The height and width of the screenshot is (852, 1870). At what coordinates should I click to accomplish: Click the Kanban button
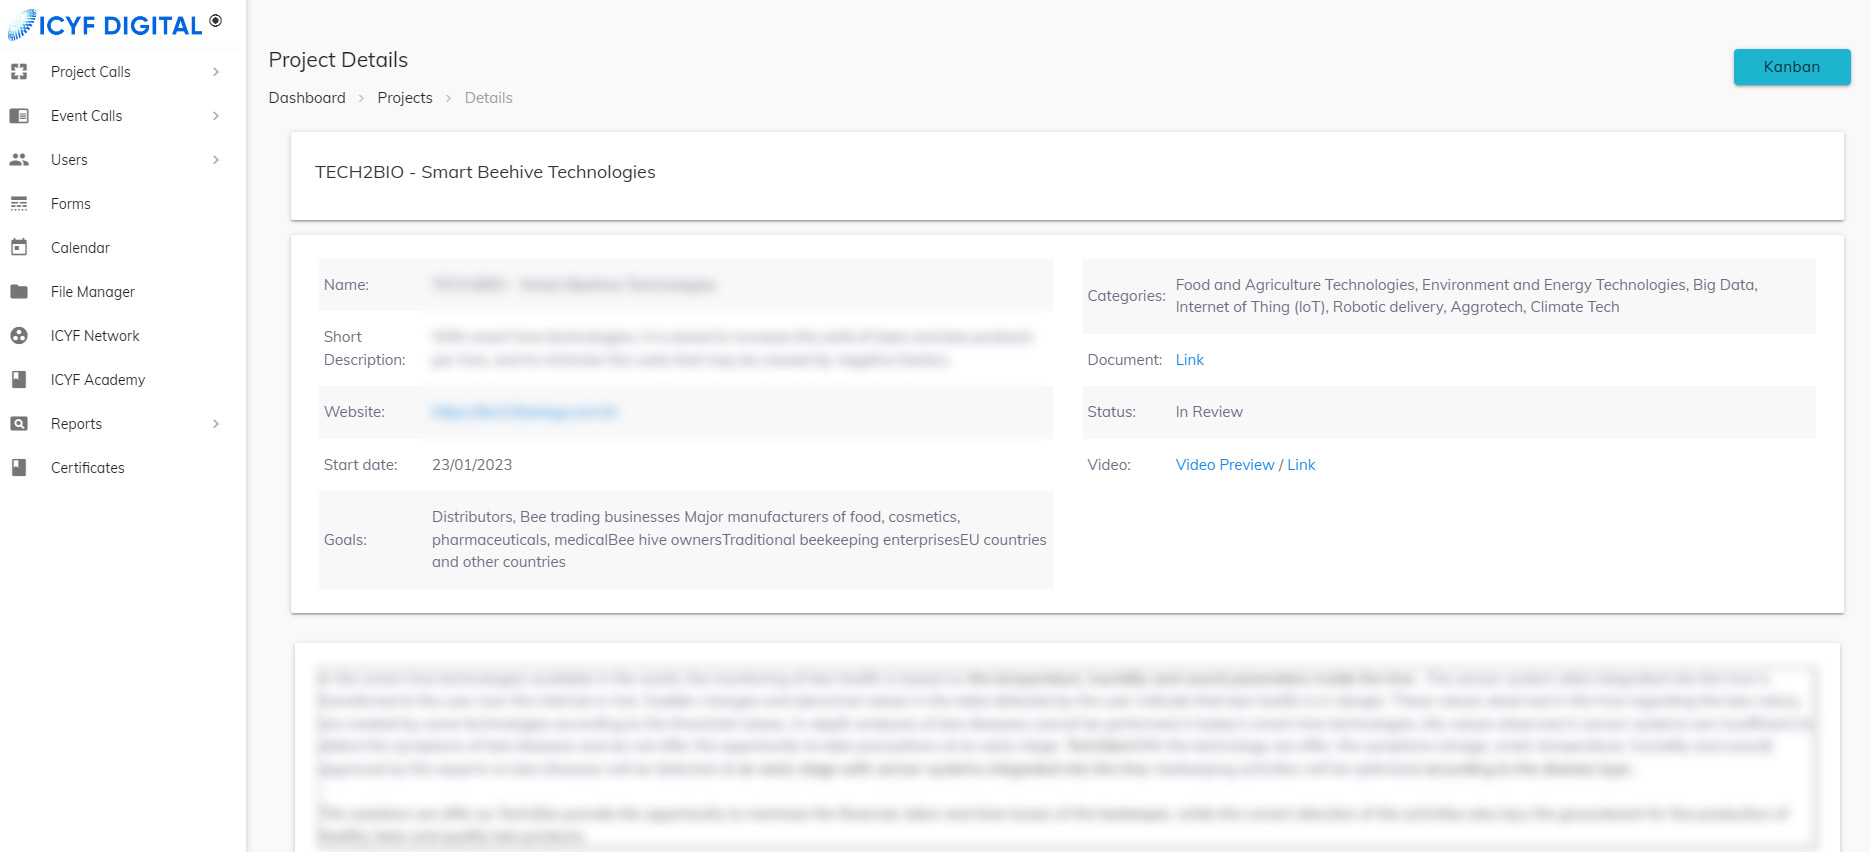pyautogui.click(x=1792, y=67)
